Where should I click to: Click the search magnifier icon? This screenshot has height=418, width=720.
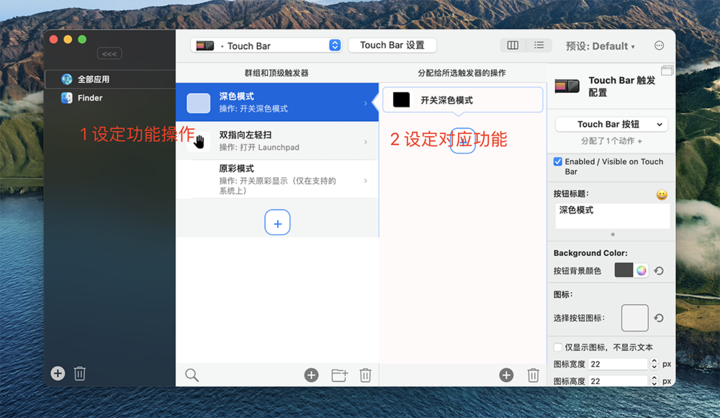[x=192, y=375]
